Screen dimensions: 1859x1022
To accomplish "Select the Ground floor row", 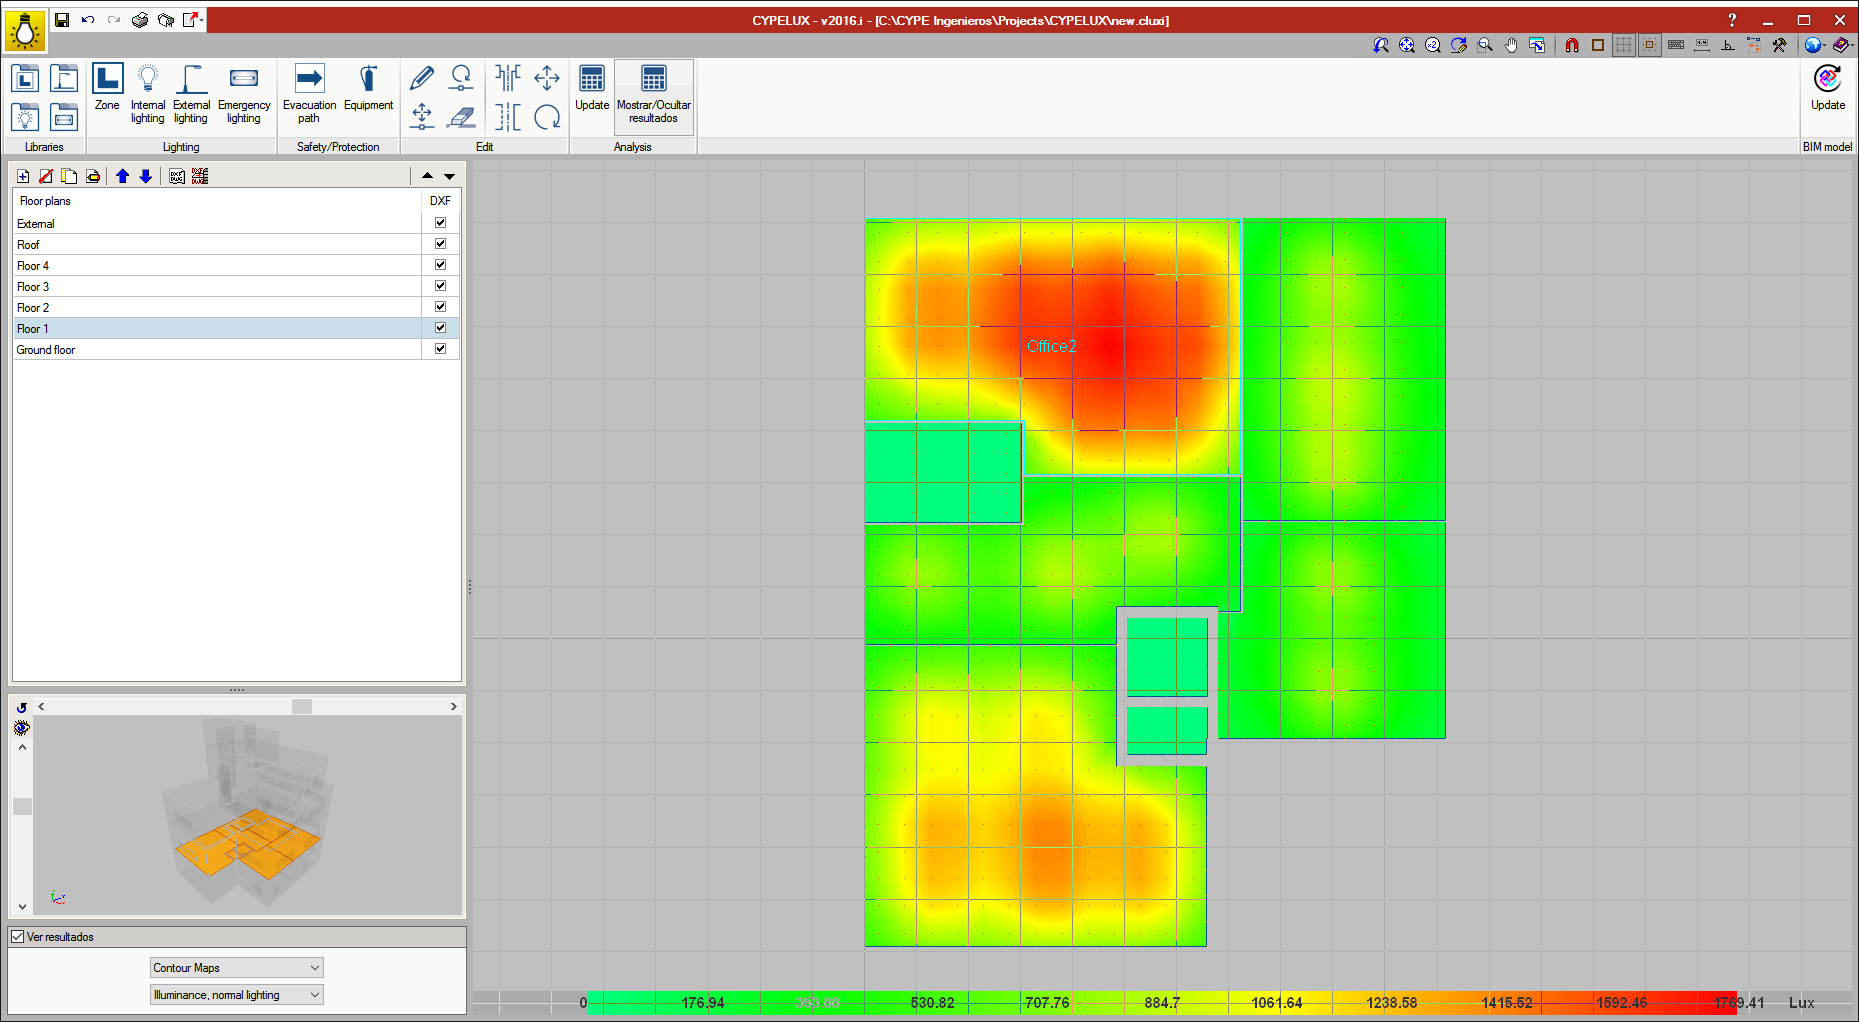I will (x=217, y=349).
